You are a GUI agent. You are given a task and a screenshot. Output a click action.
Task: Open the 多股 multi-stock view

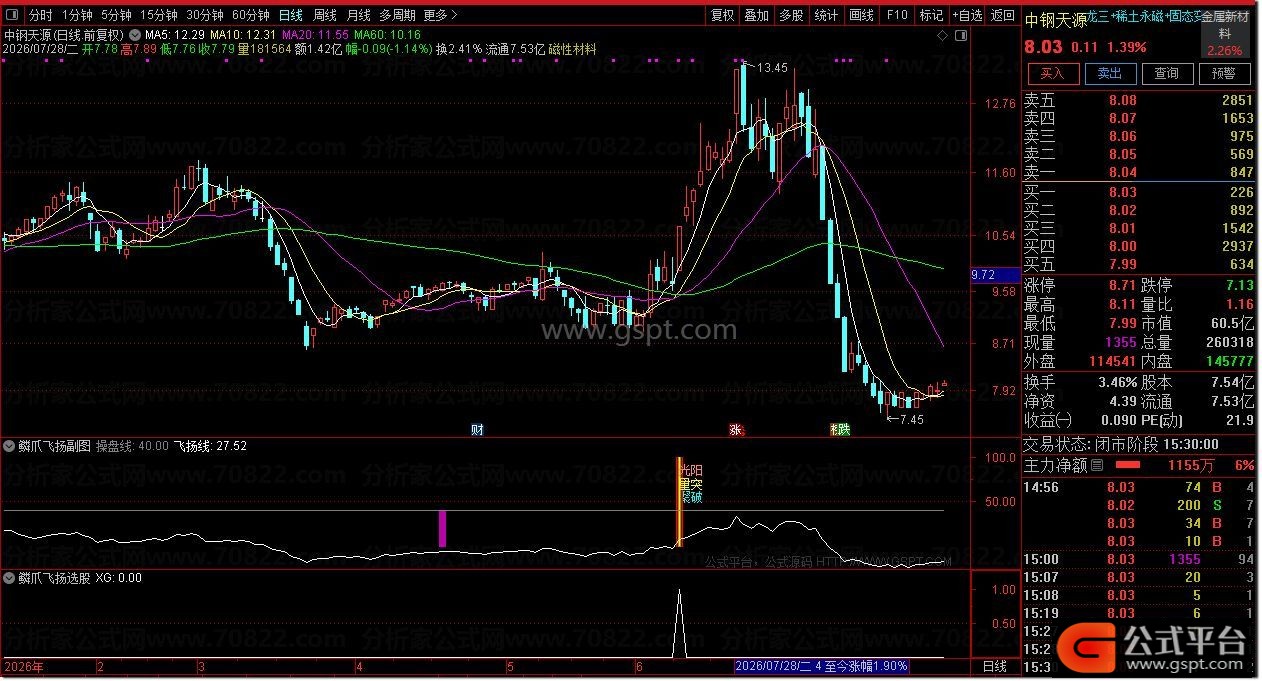pyautogui.click(x=791, y=15)
